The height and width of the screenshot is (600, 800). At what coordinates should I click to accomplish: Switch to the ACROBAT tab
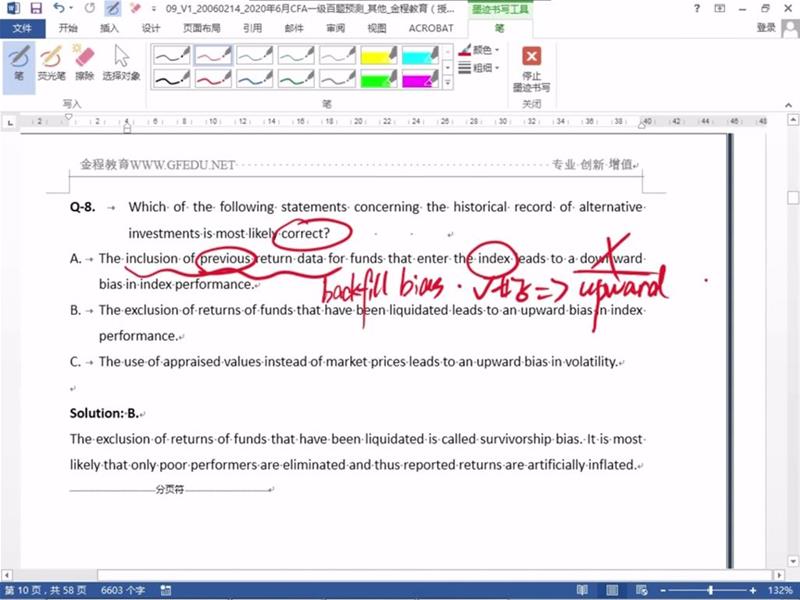tap(431, 28)
